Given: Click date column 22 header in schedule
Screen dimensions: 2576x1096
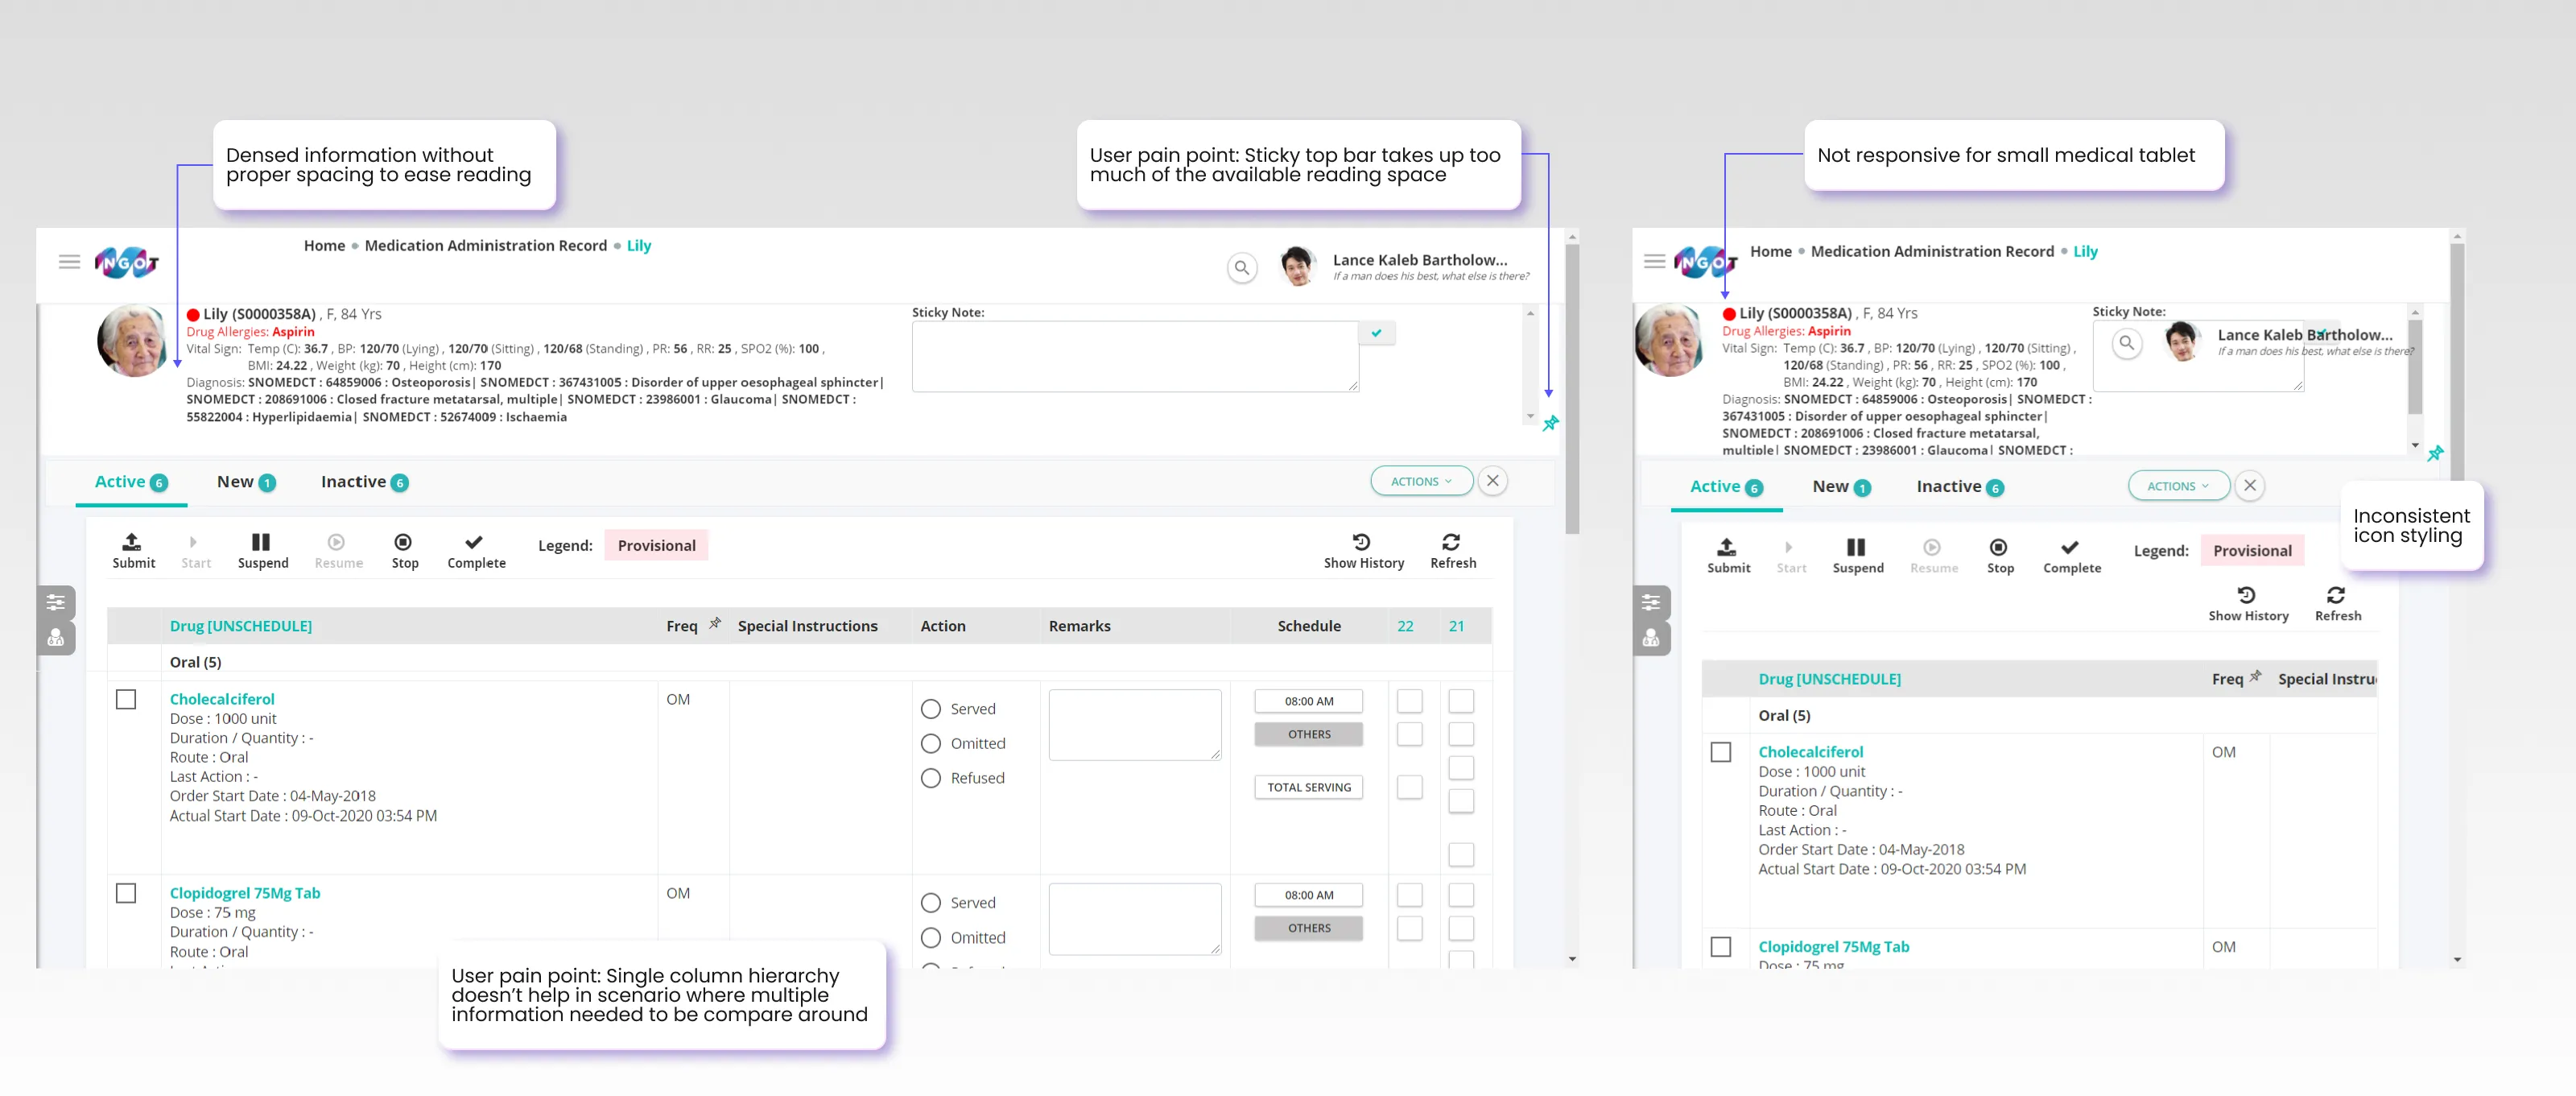Looking at the screenshot, I should click(x=1405, y=626).
